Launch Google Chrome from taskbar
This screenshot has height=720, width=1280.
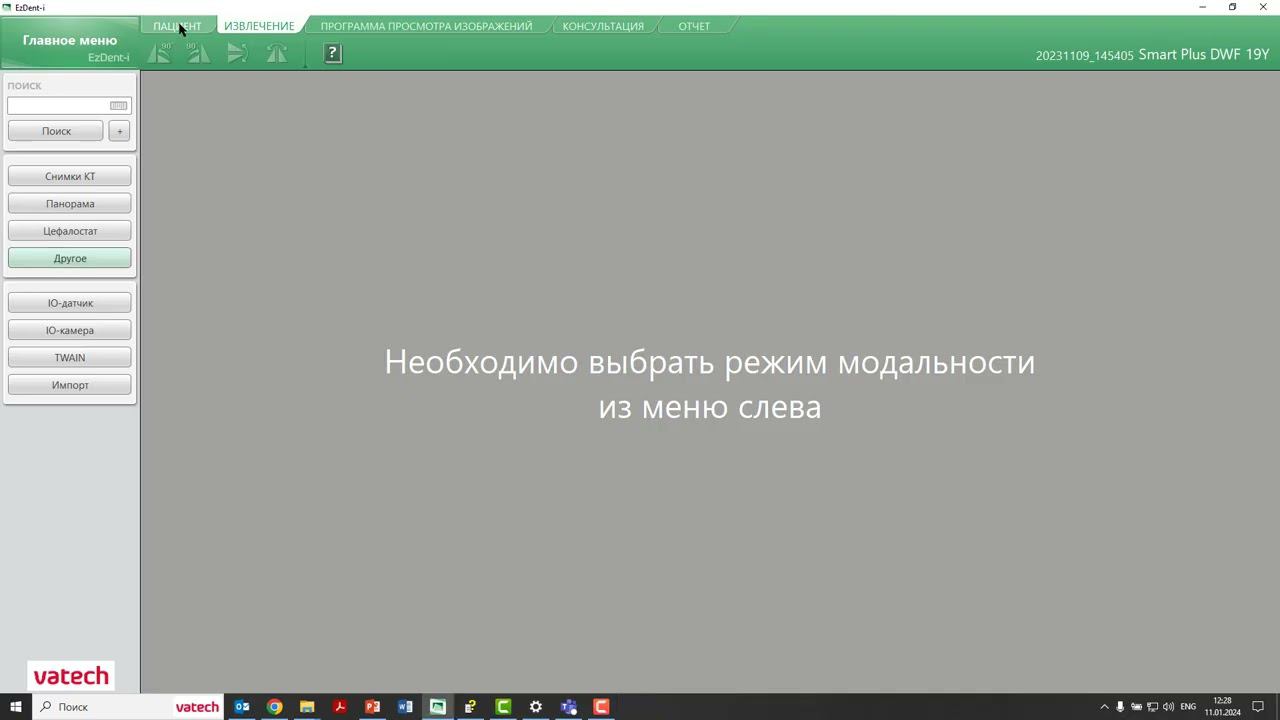click(274, 707)
